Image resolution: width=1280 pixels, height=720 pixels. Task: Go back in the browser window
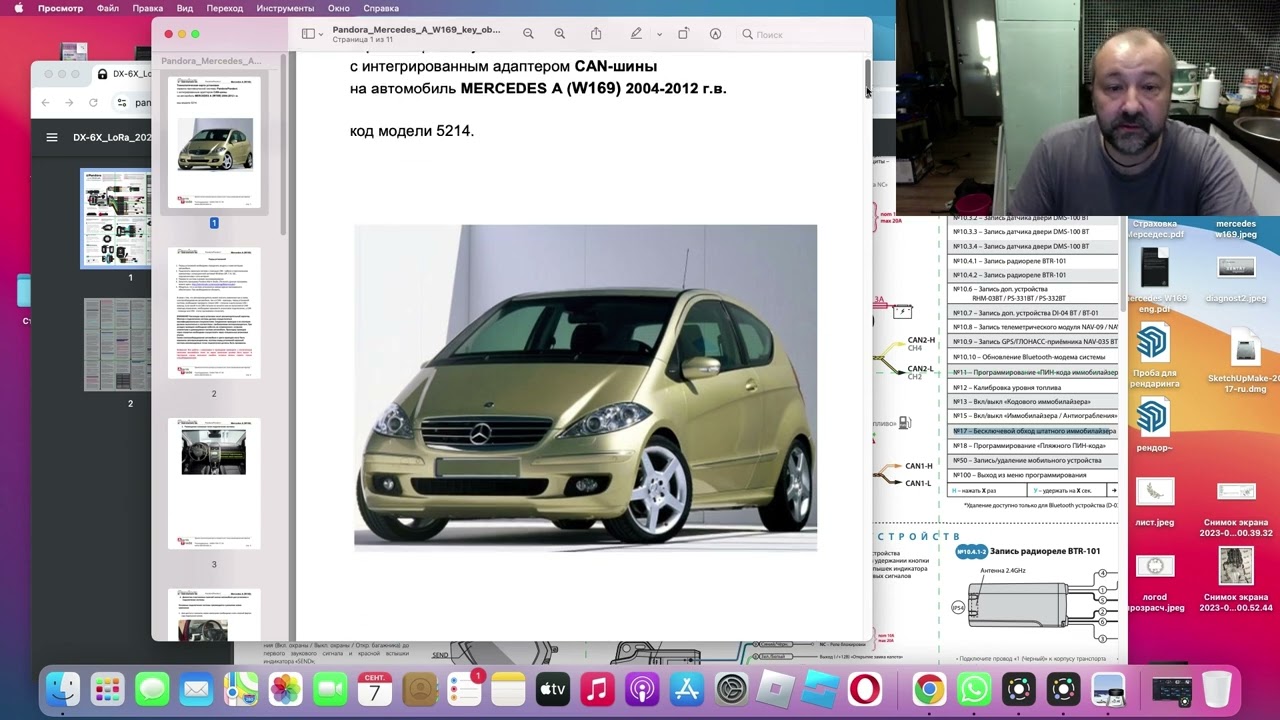(x=45, y=102)
